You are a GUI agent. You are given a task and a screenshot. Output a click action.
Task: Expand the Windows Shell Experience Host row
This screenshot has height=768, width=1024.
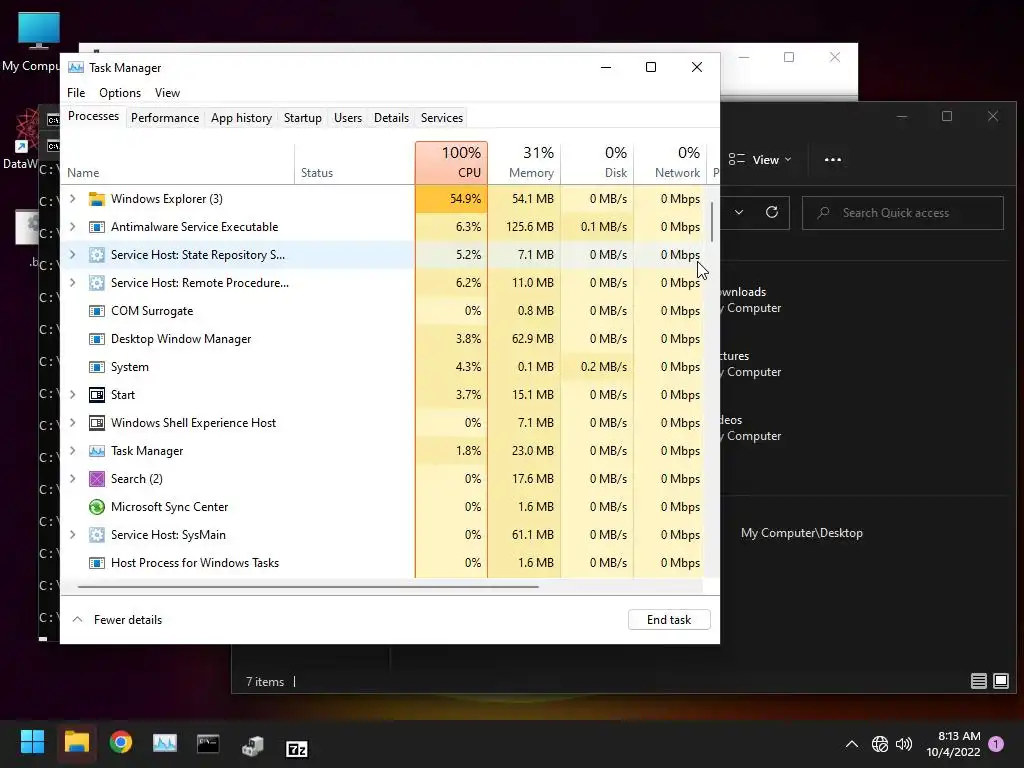[x=72, y=423]
